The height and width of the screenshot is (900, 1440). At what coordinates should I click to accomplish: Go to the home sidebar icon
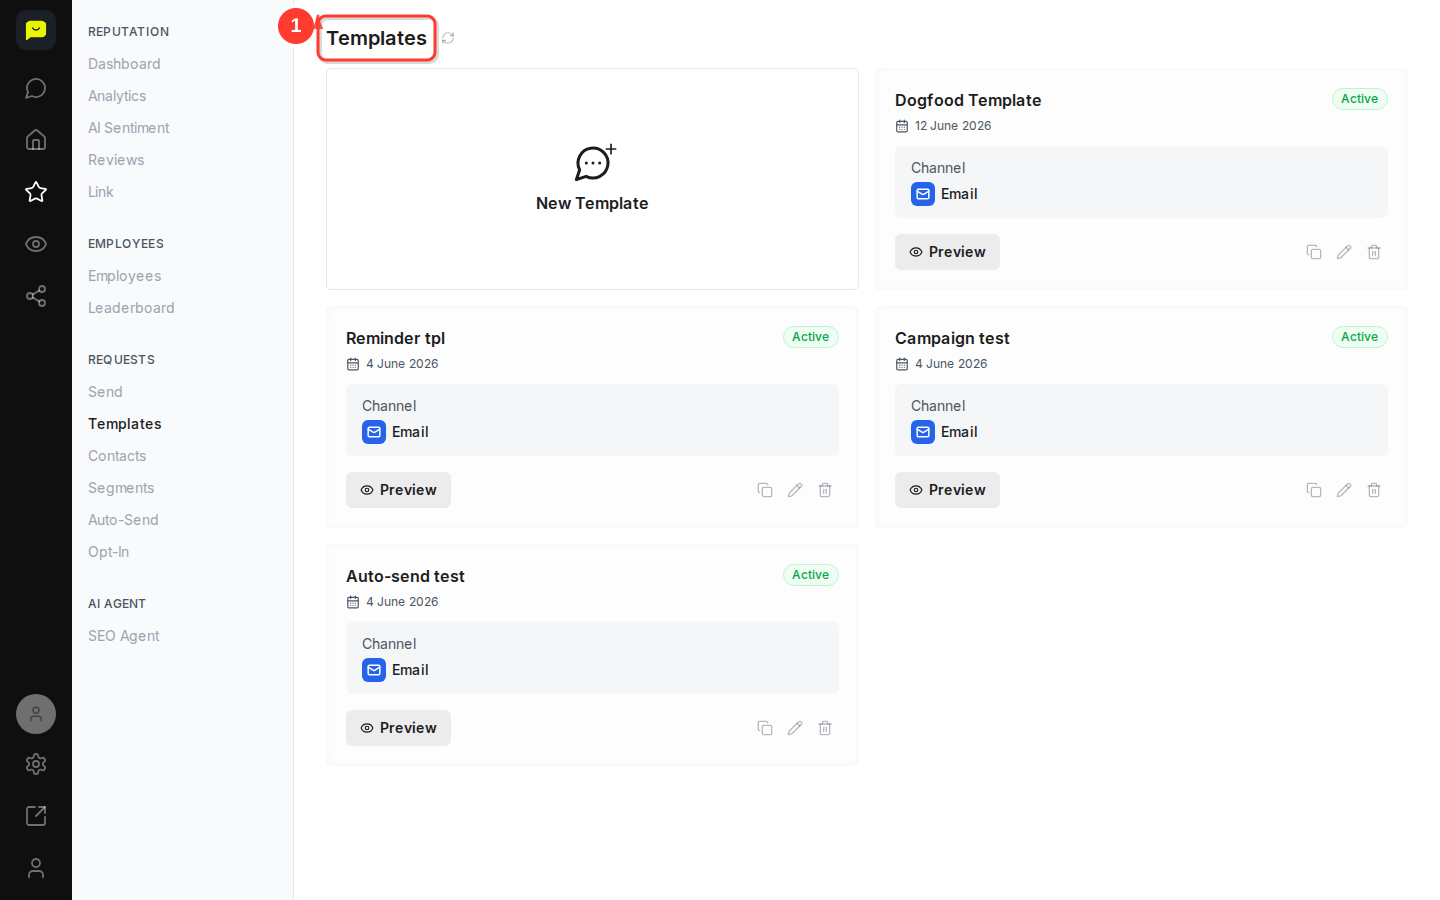click(36, 140)
